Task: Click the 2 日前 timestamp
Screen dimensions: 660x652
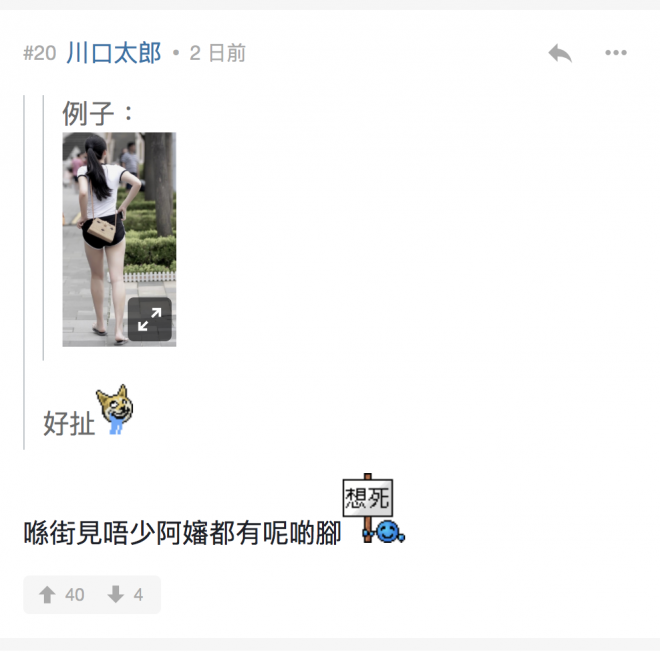Action: tap(218, 53)
